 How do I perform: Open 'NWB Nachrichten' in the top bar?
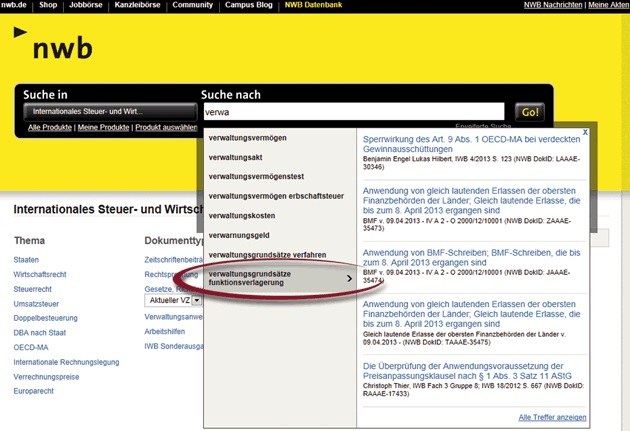click(557, 6)
